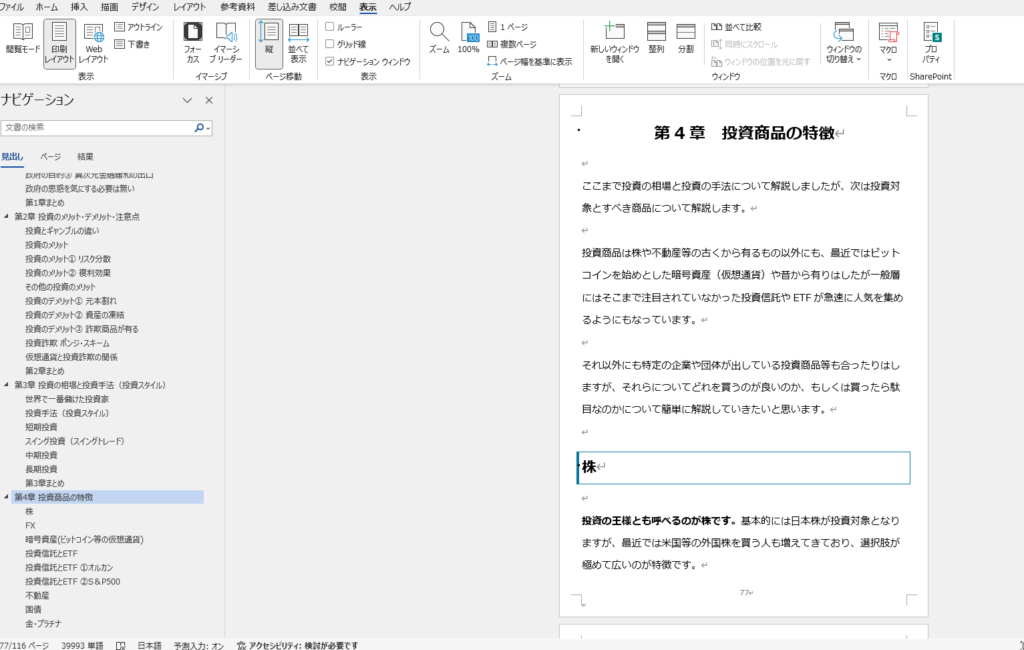Open the レイアウト ribbon tab
1024x650 pixels.
pyautogui.click(x=189, y=7)
